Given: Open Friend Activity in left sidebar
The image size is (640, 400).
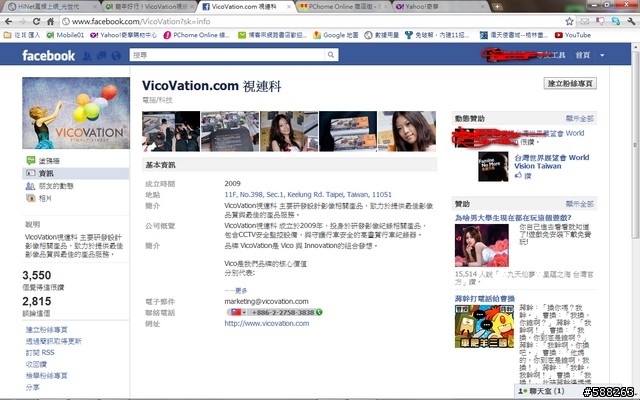Looking at the screenshot, I should click(49, 186).
